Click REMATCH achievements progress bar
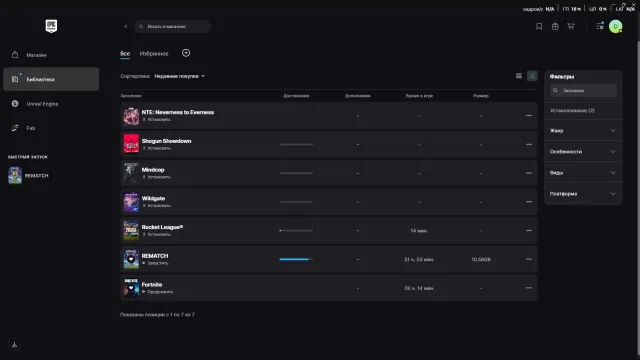This screenshot has width=640, height=360. pos(296,259)
